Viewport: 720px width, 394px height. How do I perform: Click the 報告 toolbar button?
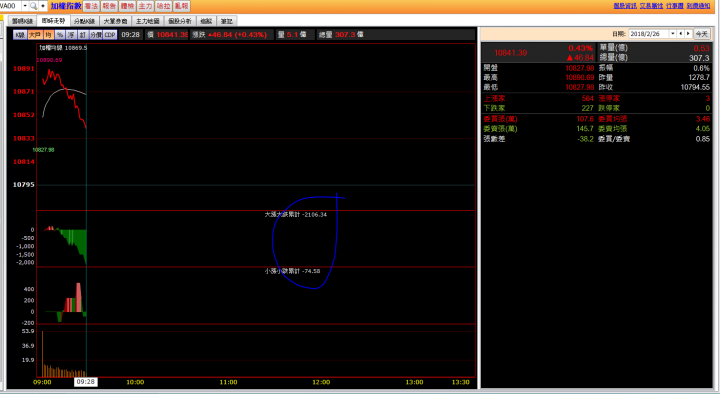109,6
